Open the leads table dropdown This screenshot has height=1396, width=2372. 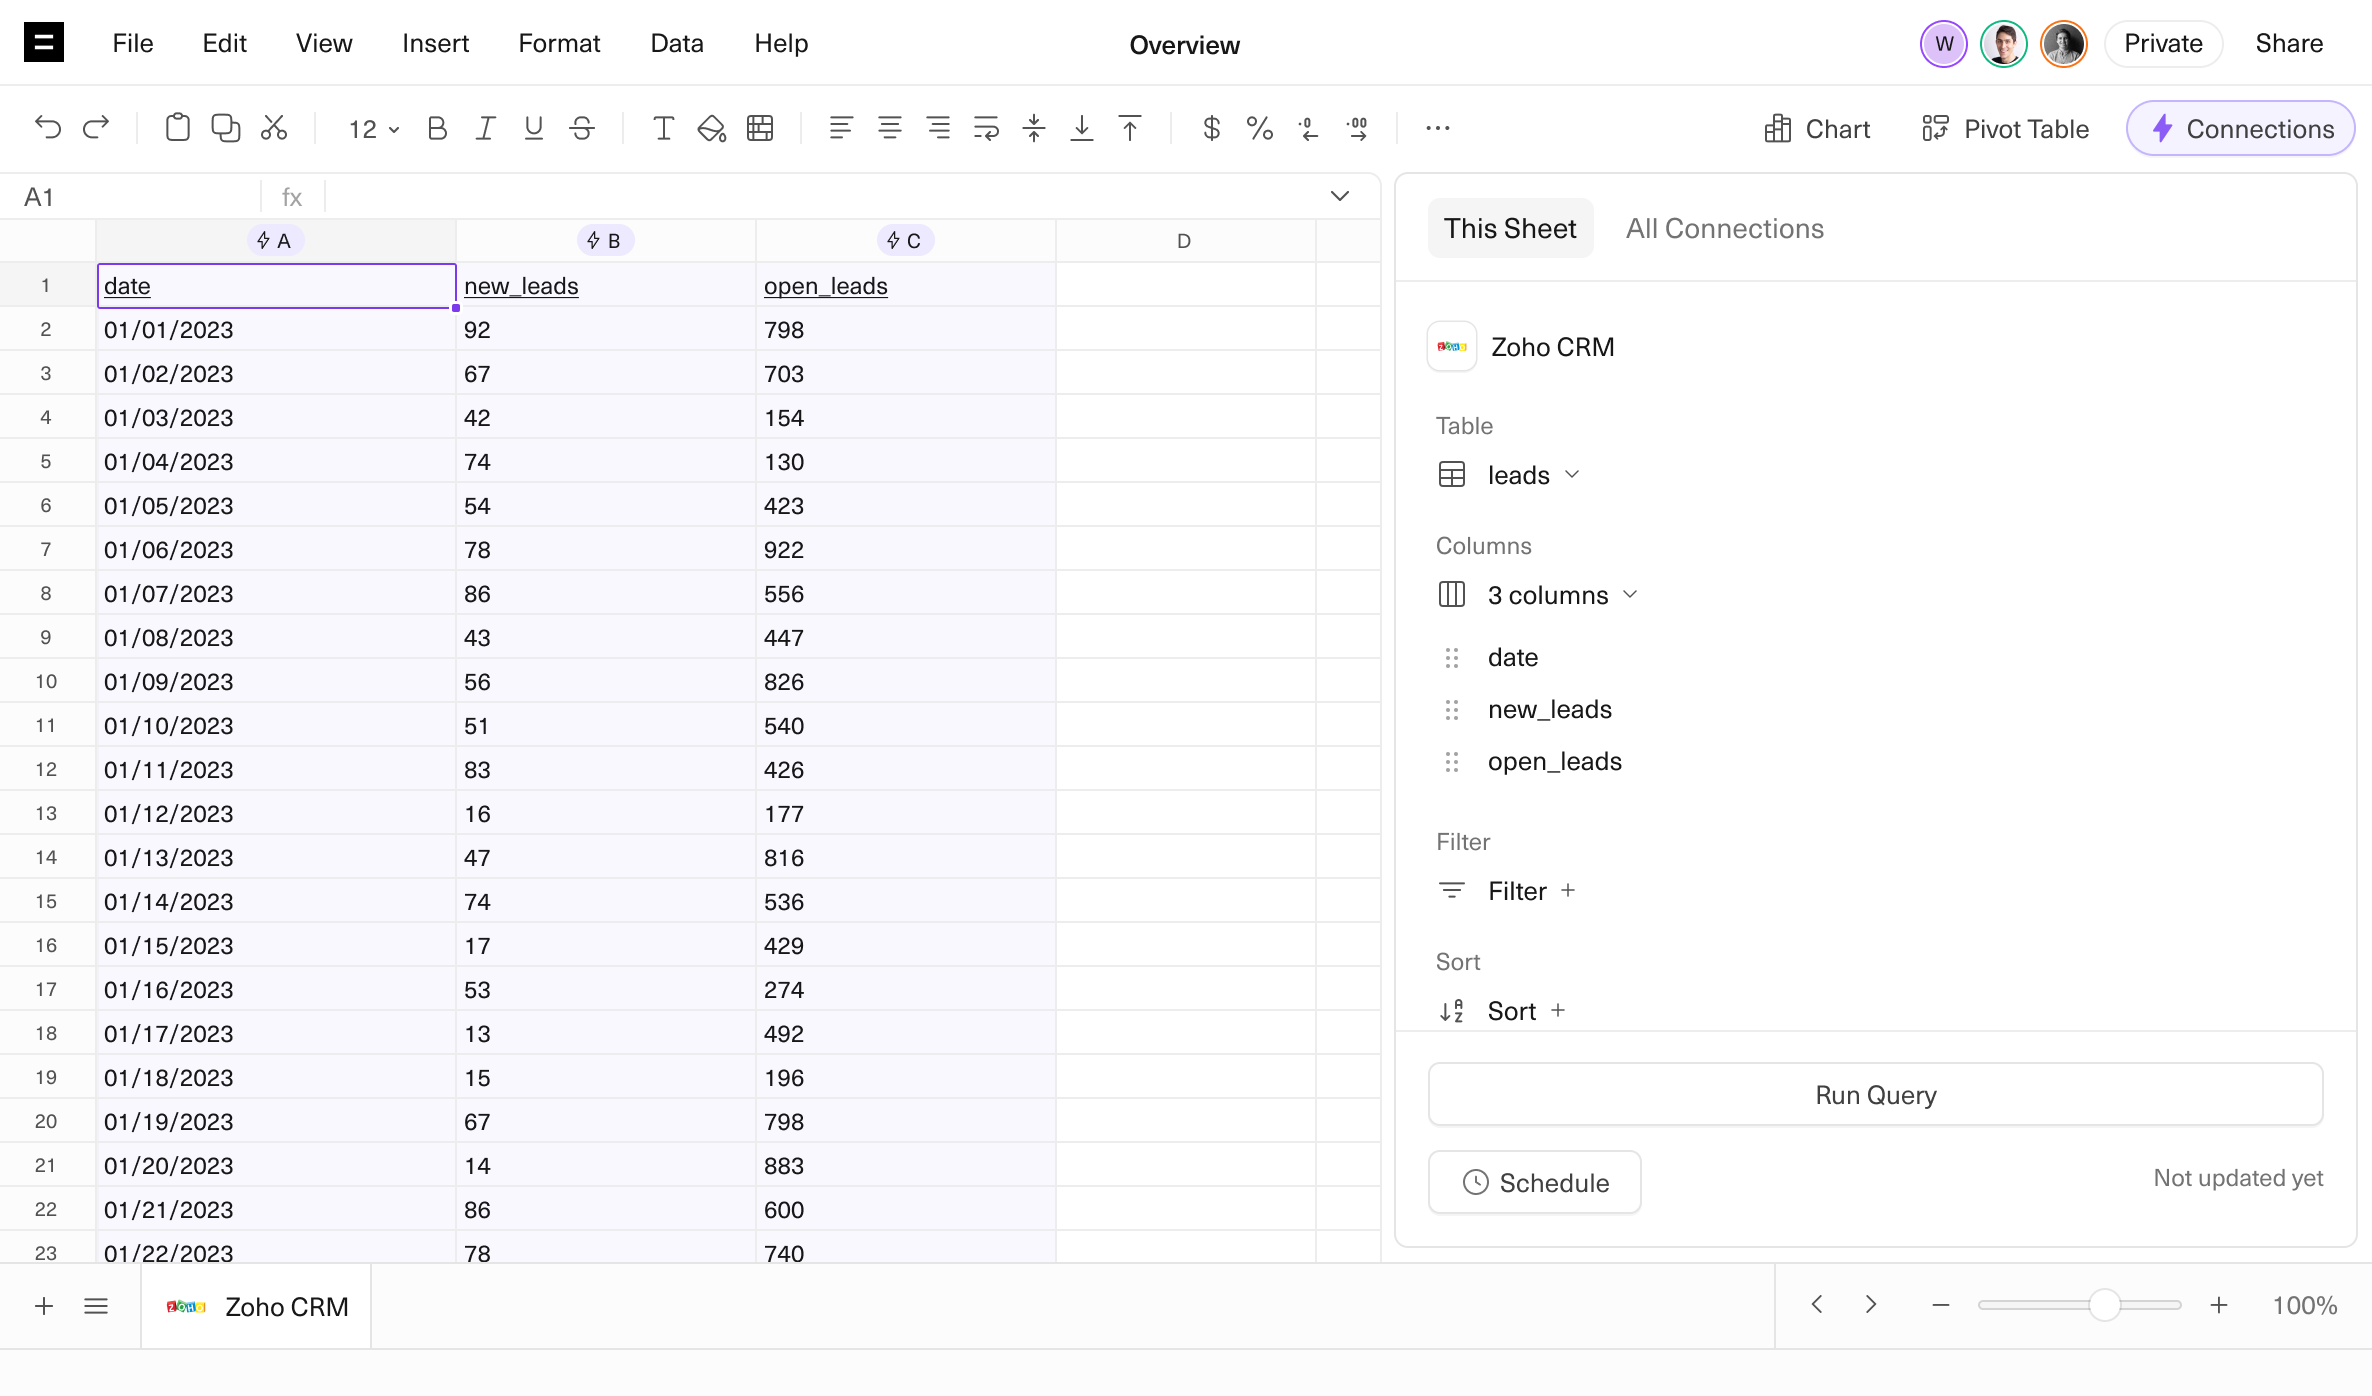click(x=1532, y=475)
